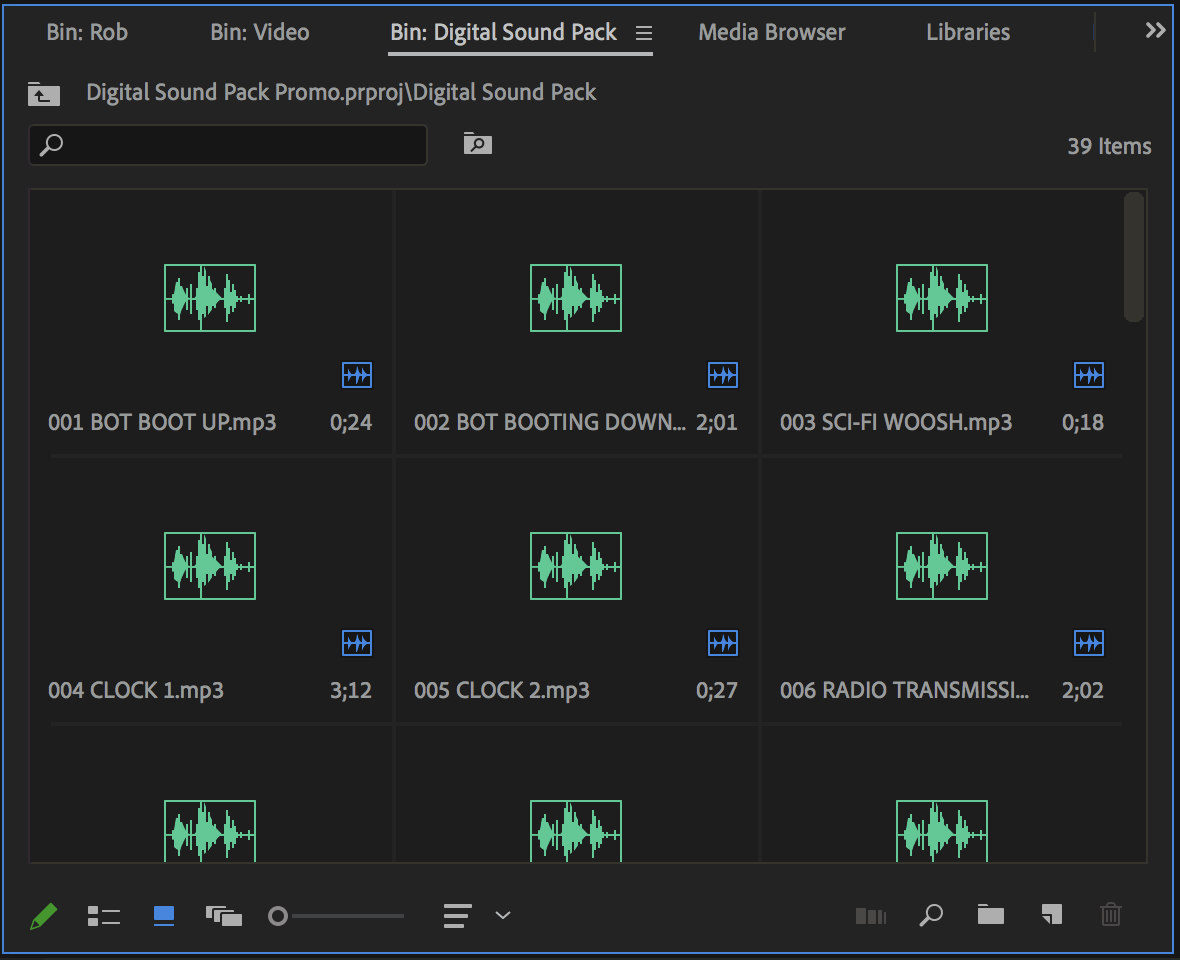Open Find with bottom magnifier icon

point(931,916)
